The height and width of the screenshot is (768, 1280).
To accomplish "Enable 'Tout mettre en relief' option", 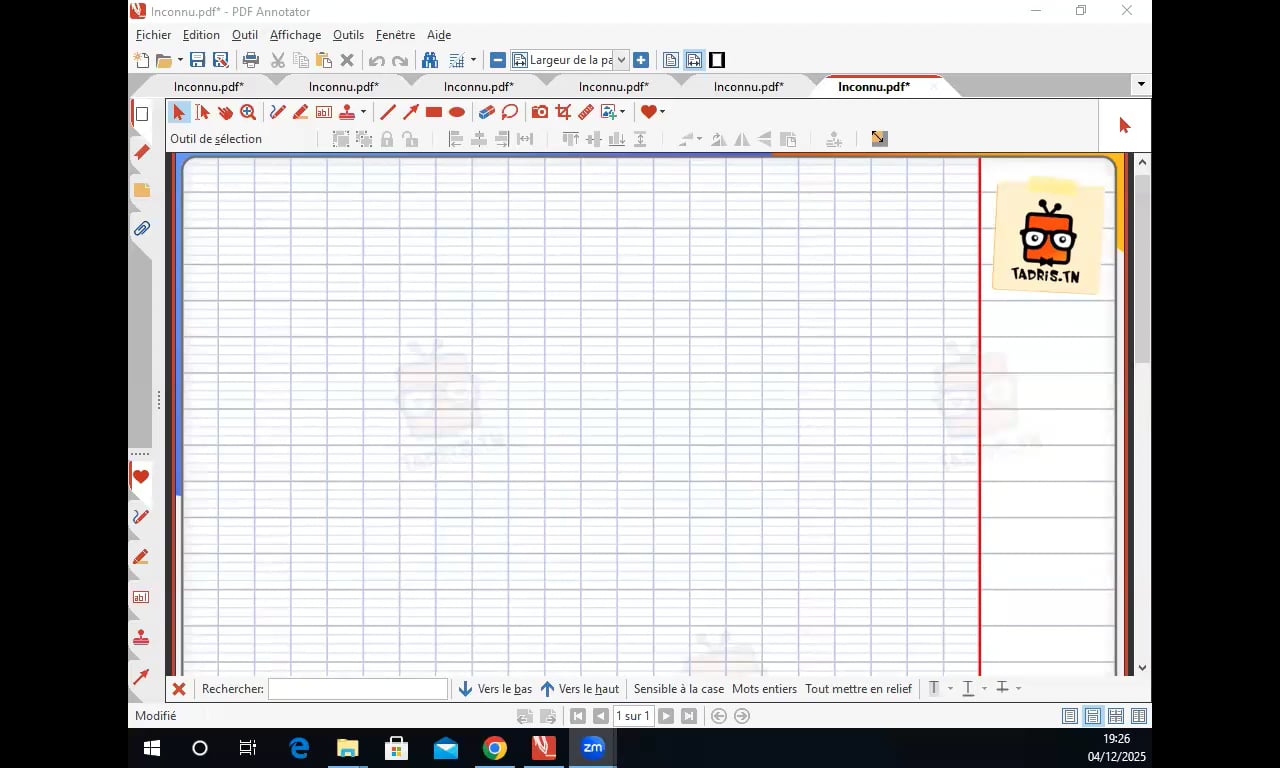I will tap(858, 689).
